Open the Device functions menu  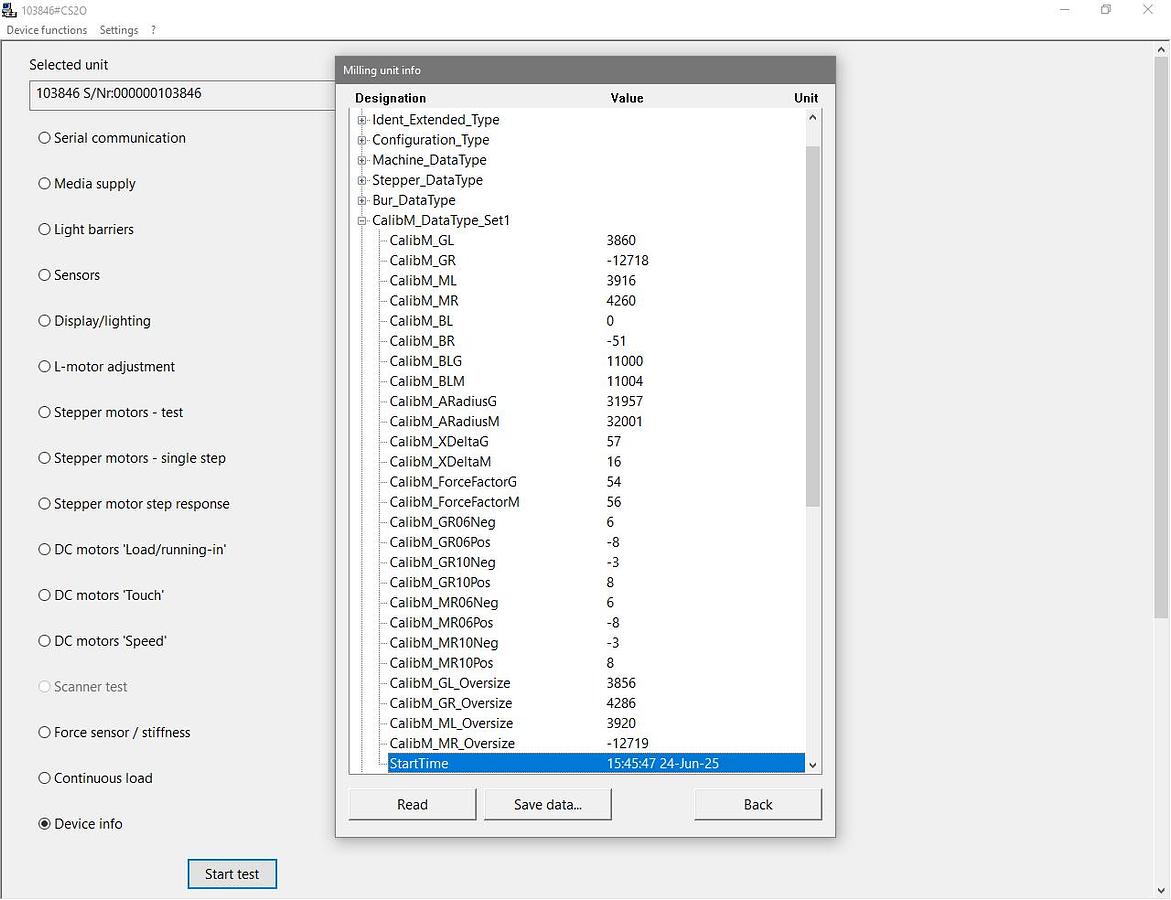[x=47, y=30]
